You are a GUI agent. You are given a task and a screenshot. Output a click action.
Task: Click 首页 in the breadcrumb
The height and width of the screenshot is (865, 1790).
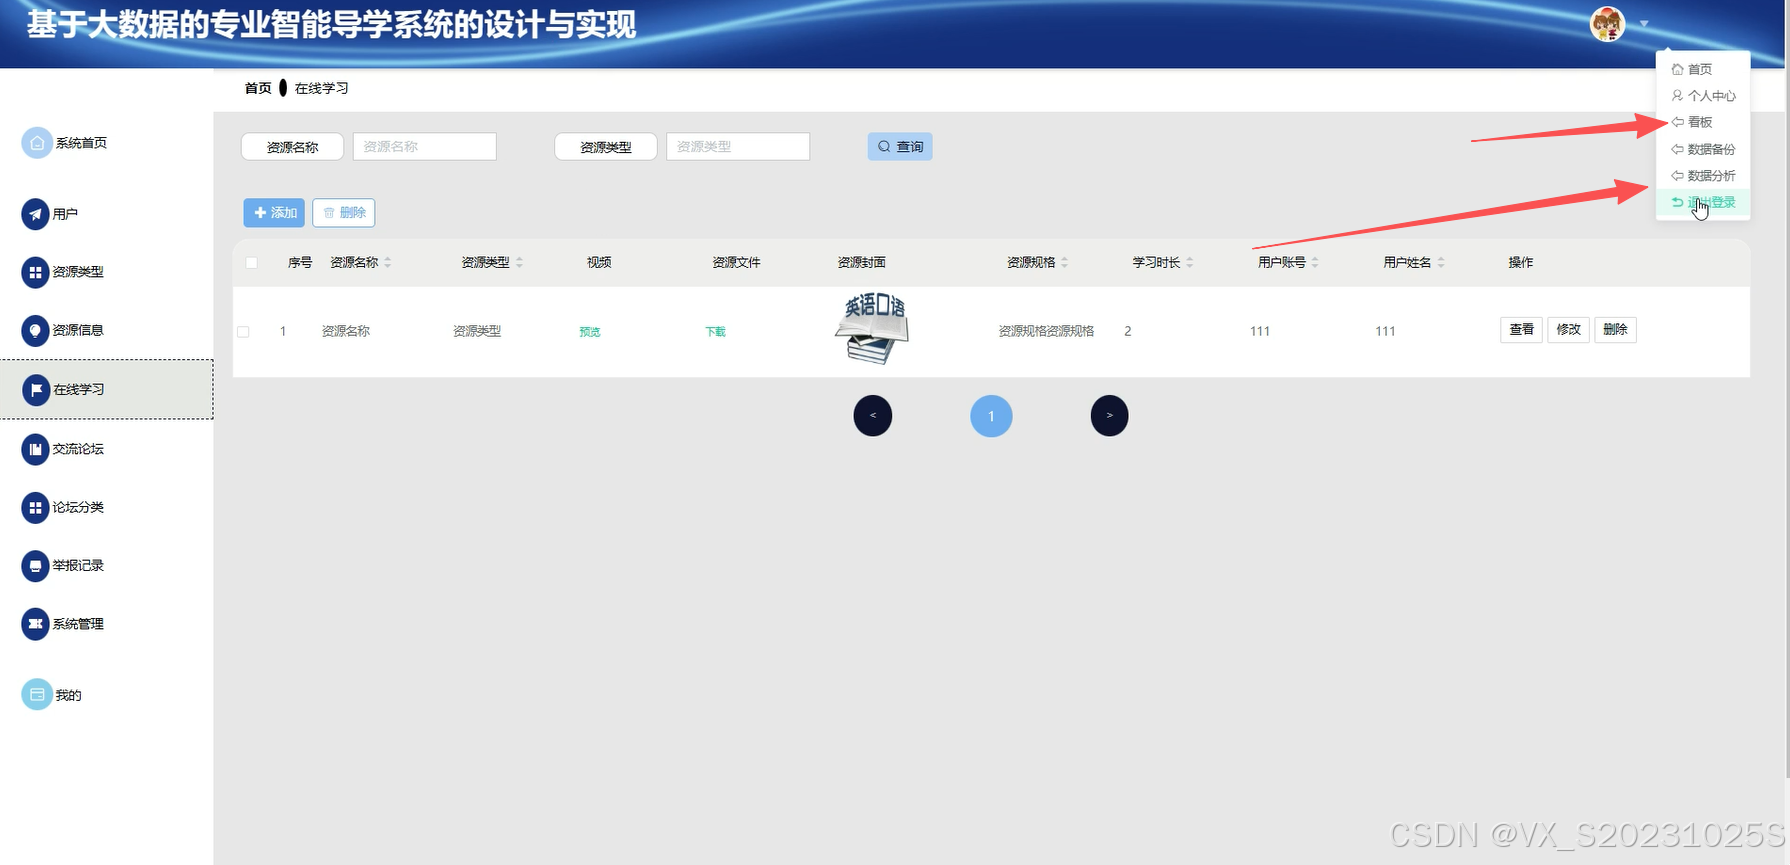[258, 88]
